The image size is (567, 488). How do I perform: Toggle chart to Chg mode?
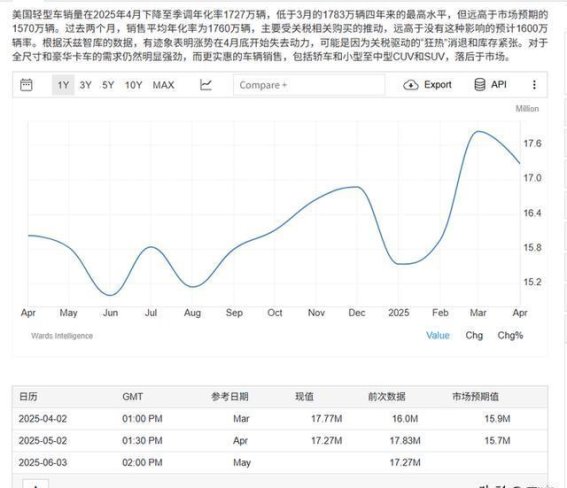tap(474, 335)
